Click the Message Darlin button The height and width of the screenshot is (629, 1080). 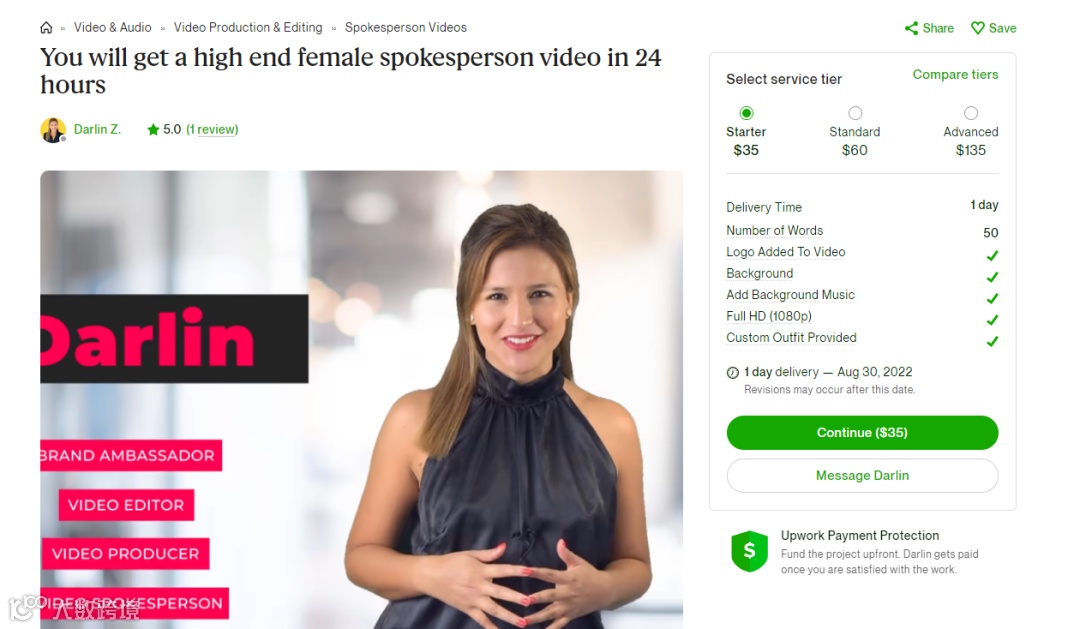click(862, 475)
